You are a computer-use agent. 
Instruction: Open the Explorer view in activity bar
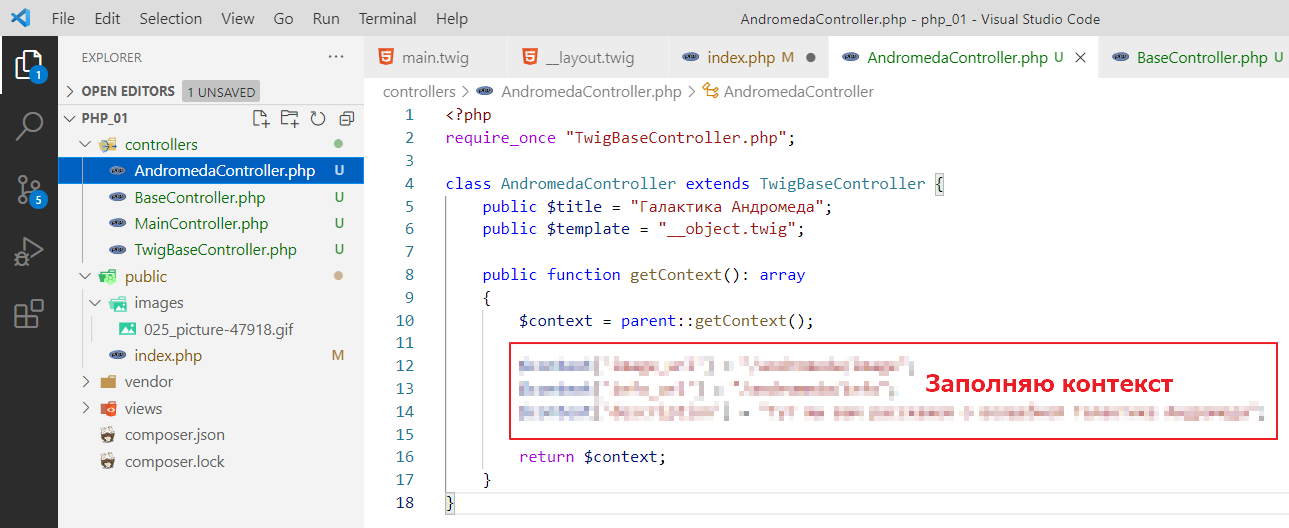(x=28, y=65)
